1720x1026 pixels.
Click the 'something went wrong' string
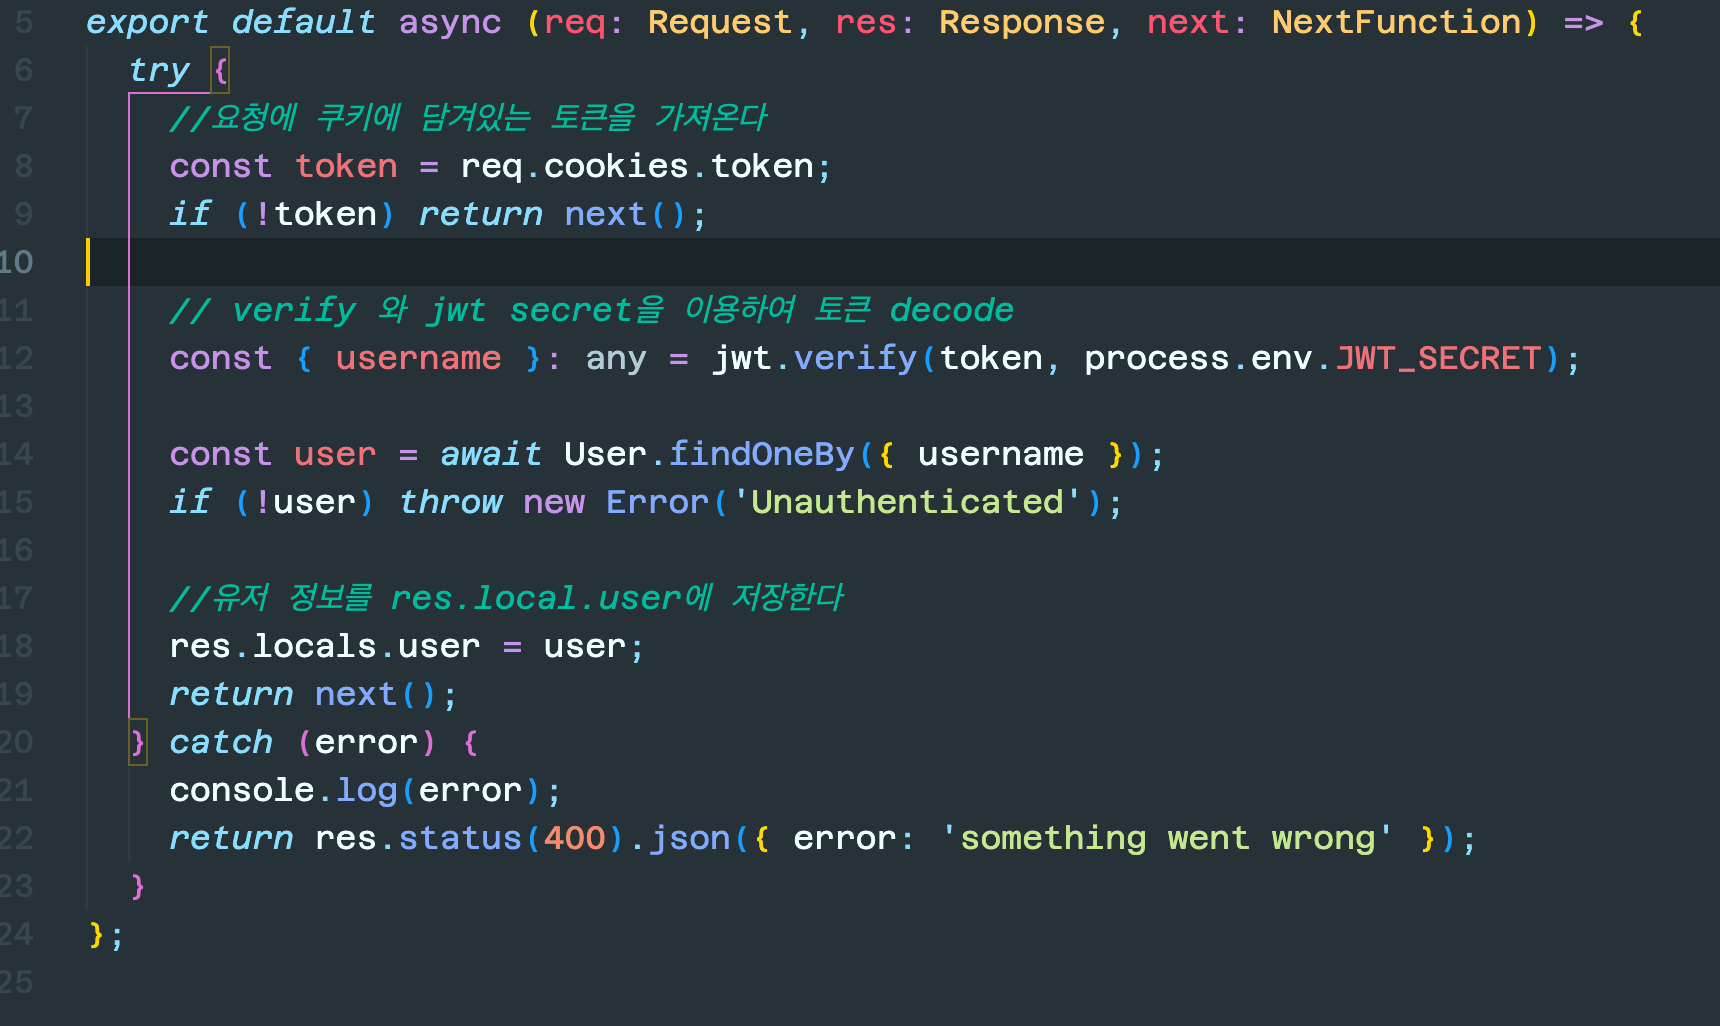[1167, 838]
